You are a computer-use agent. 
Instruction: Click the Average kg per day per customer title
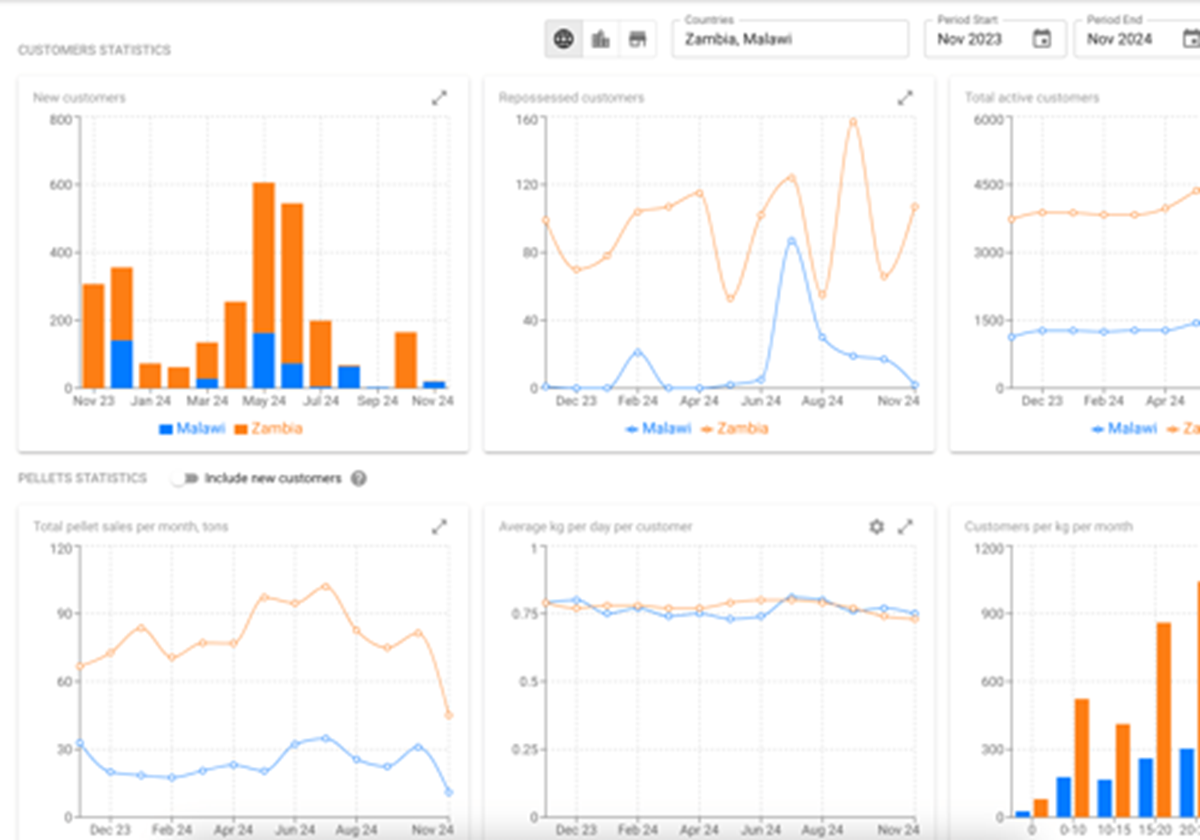point(595,526)
